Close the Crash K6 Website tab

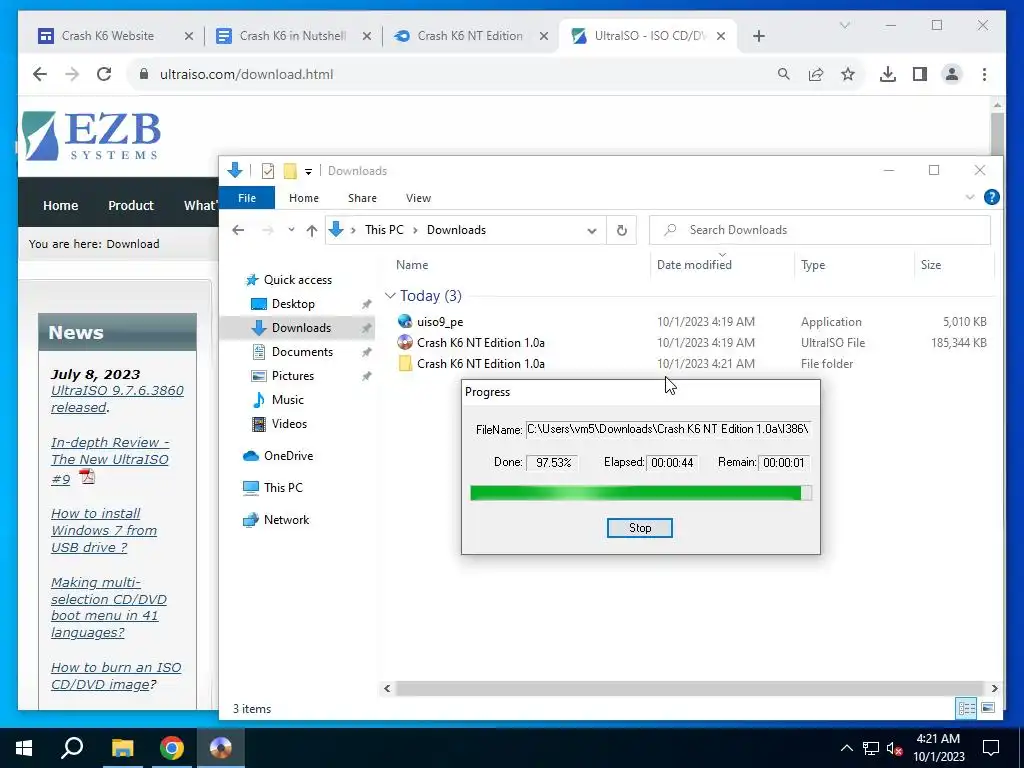tap(189, 36)
